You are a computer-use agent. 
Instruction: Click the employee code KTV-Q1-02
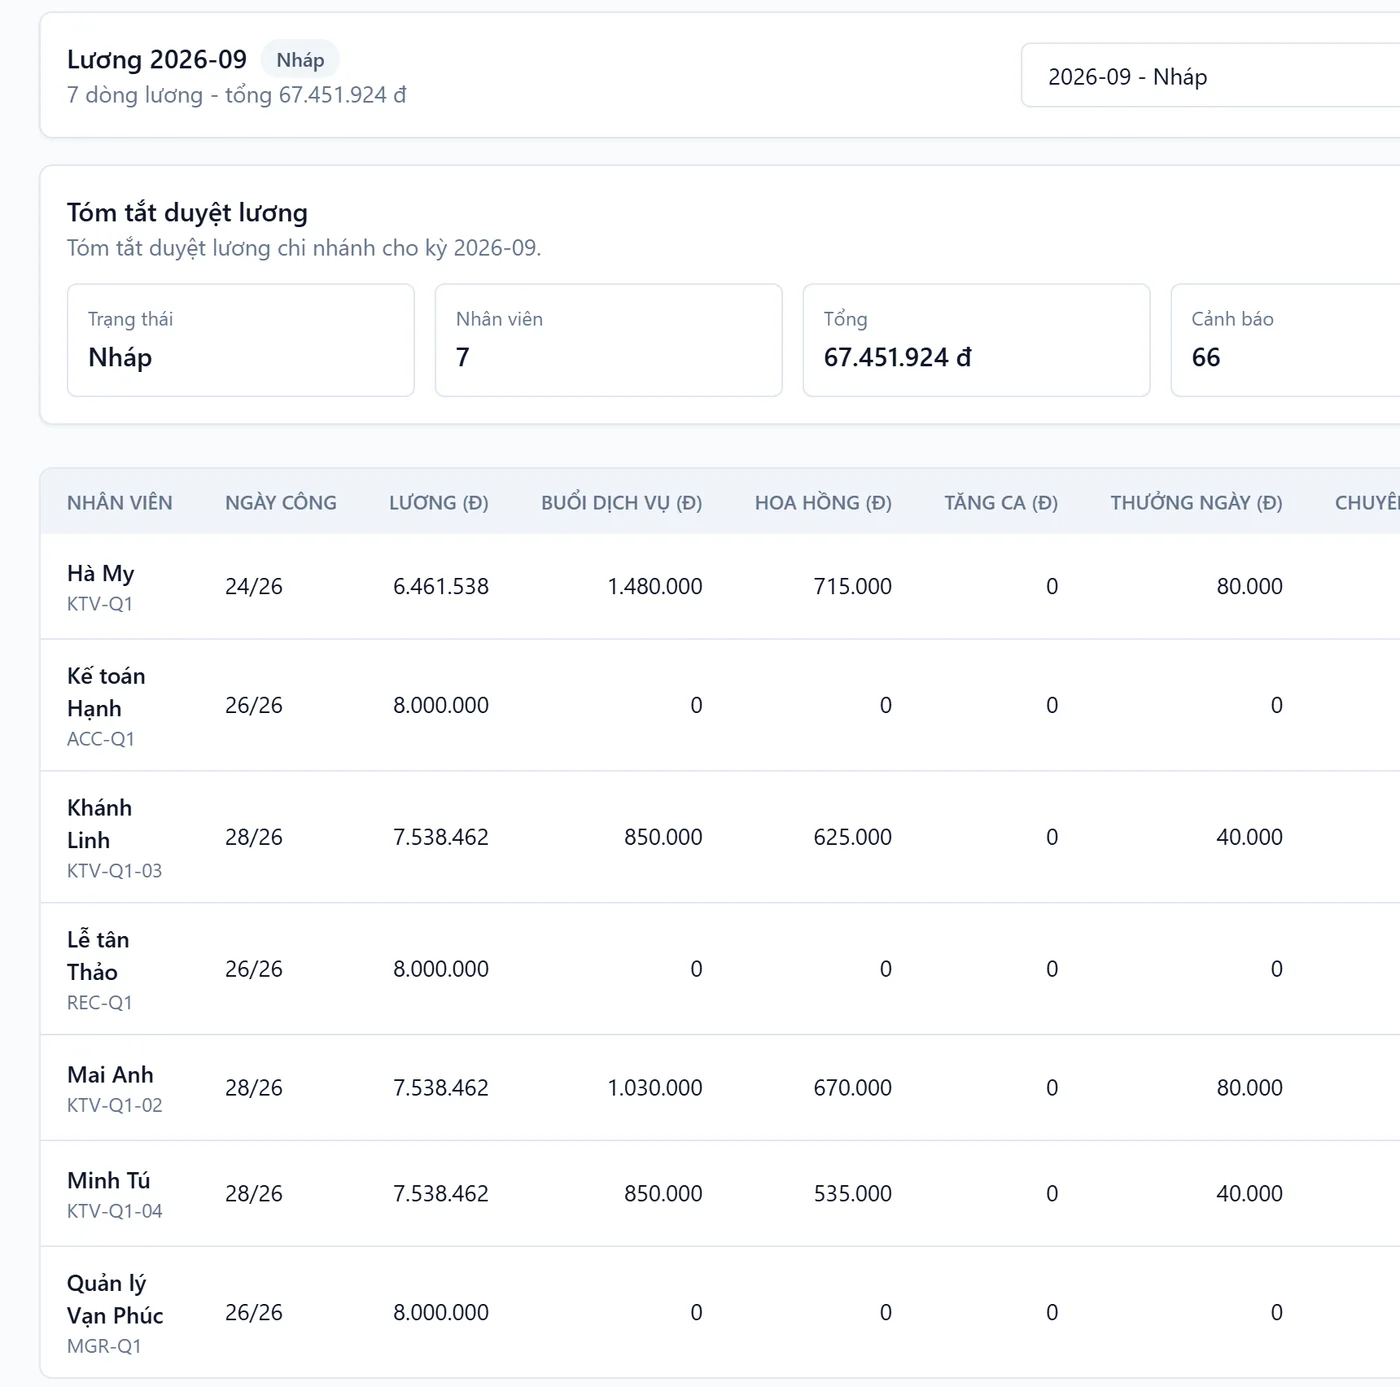114,1105
